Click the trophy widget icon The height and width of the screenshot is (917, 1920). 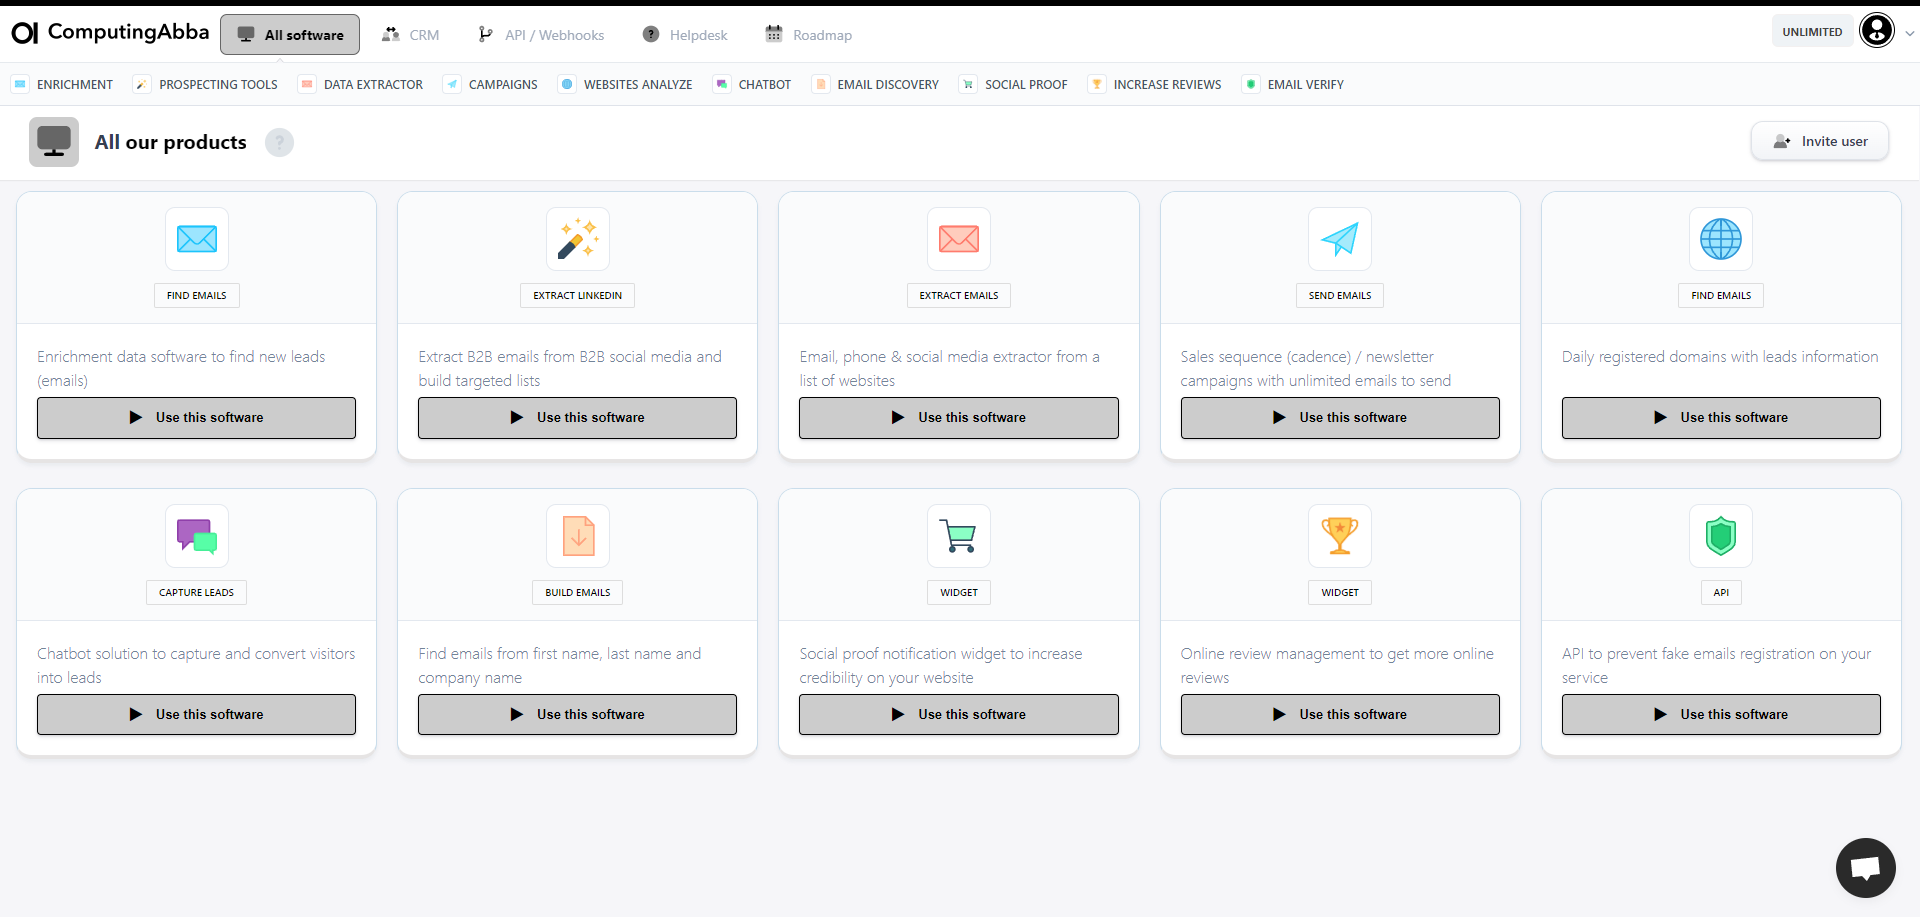point(1340,536)
